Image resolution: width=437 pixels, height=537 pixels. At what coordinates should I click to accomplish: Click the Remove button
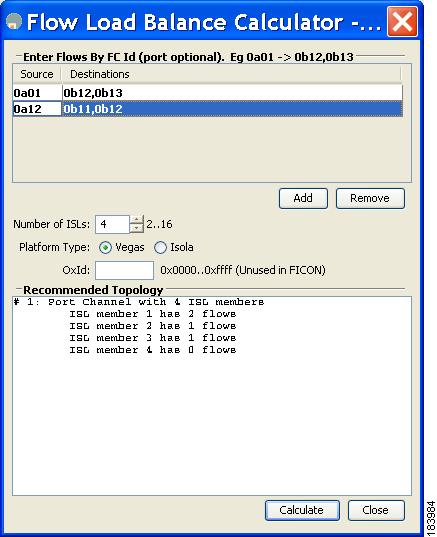[x=370, y=198]
